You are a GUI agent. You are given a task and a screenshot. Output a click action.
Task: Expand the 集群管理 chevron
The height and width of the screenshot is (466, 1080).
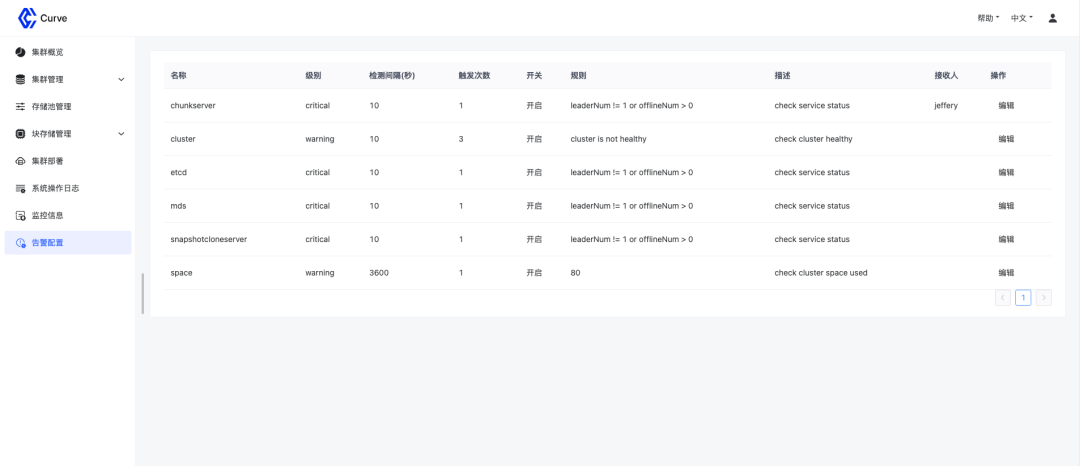(x=121, y=79)
